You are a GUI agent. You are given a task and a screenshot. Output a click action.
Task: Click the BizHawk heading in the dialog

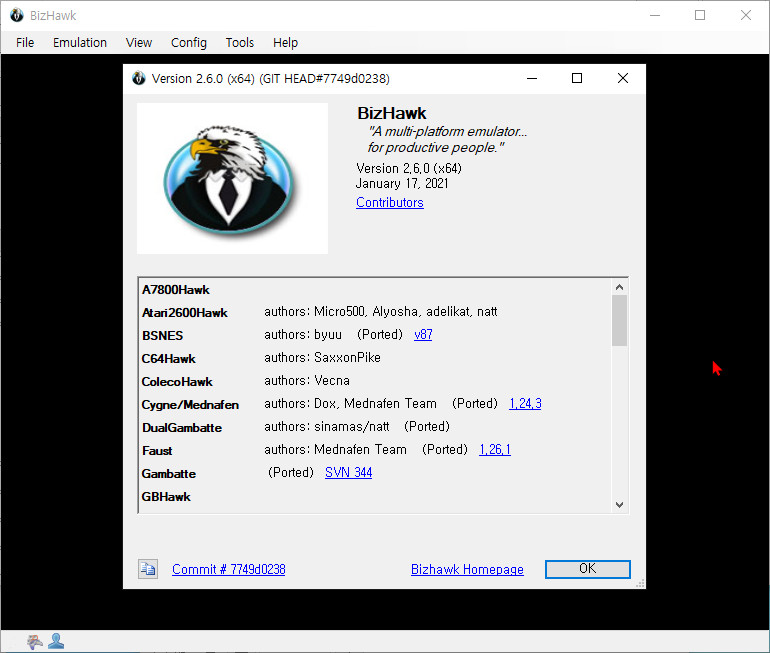click(x=392, y=113)
